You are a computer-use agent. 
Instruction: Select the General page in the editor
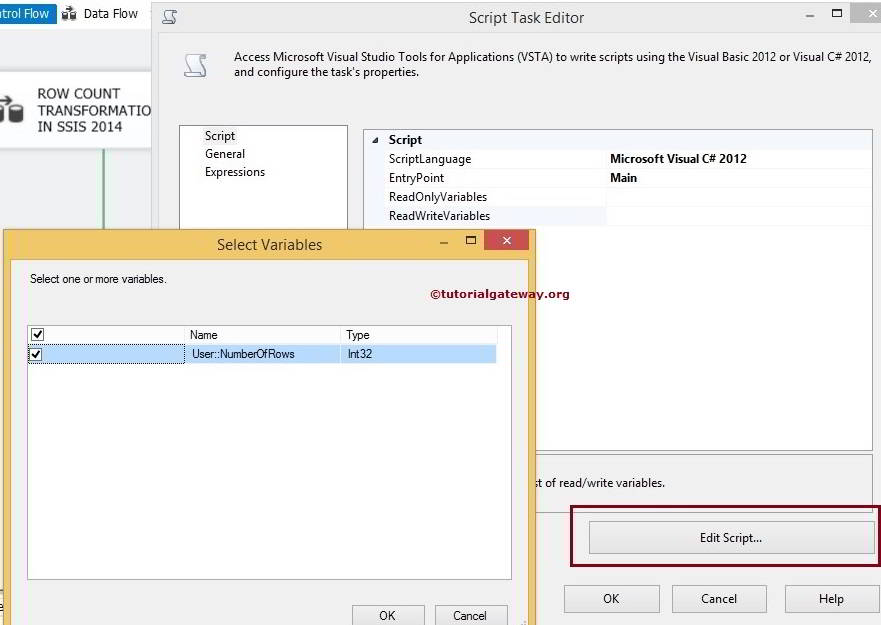[x=224, y=153]
